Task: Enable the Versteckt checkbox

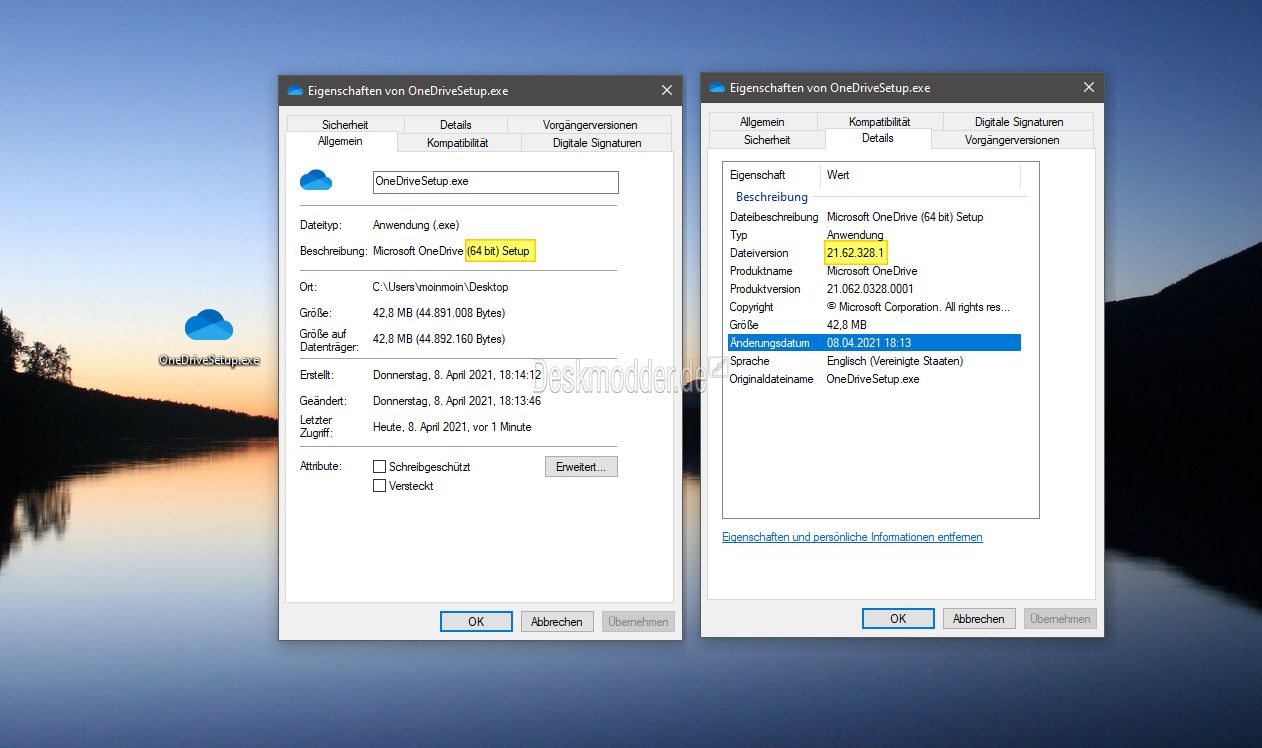Action: 380,486
